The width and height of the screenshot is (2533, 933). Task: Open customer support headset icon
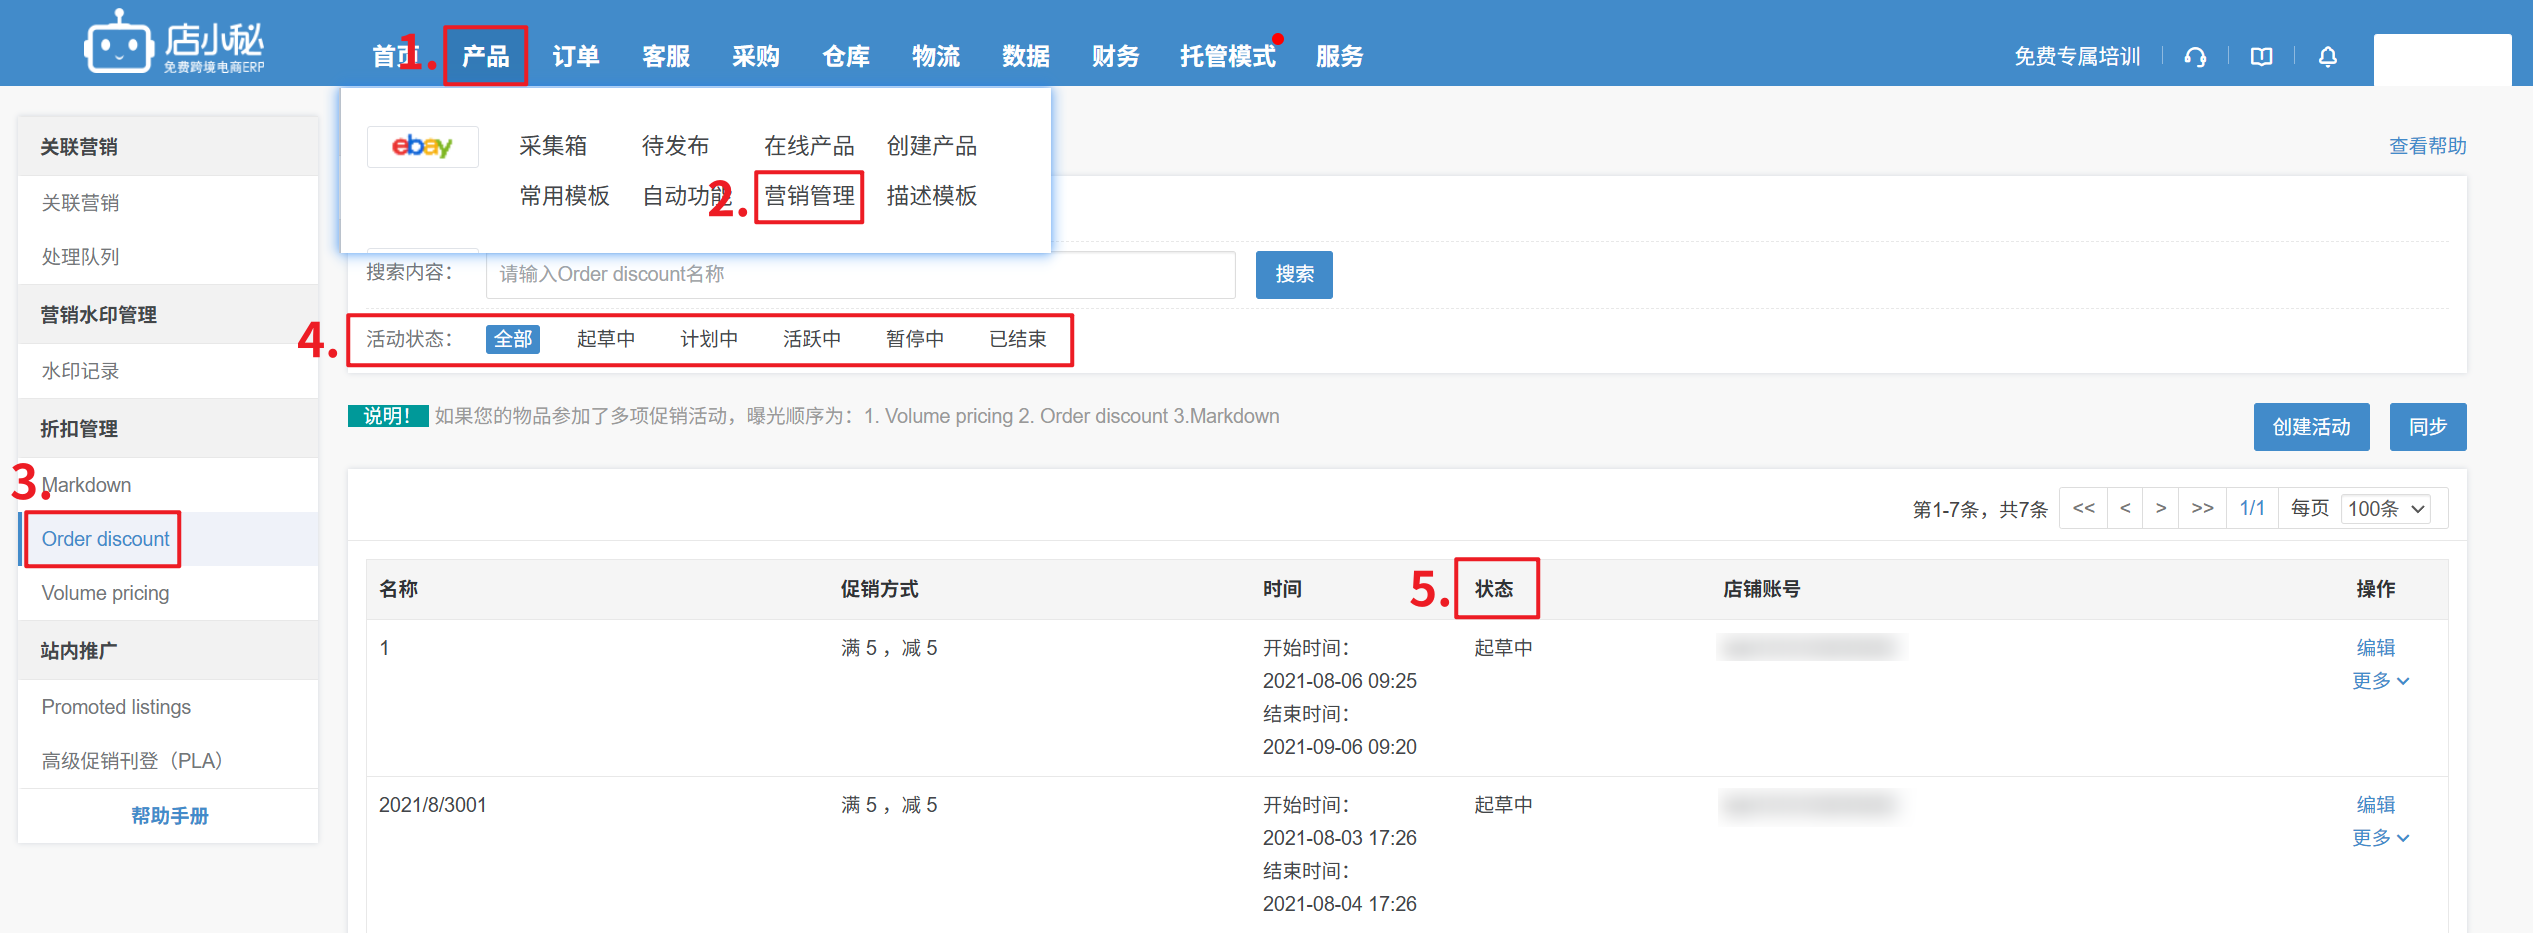[2195, 57]
